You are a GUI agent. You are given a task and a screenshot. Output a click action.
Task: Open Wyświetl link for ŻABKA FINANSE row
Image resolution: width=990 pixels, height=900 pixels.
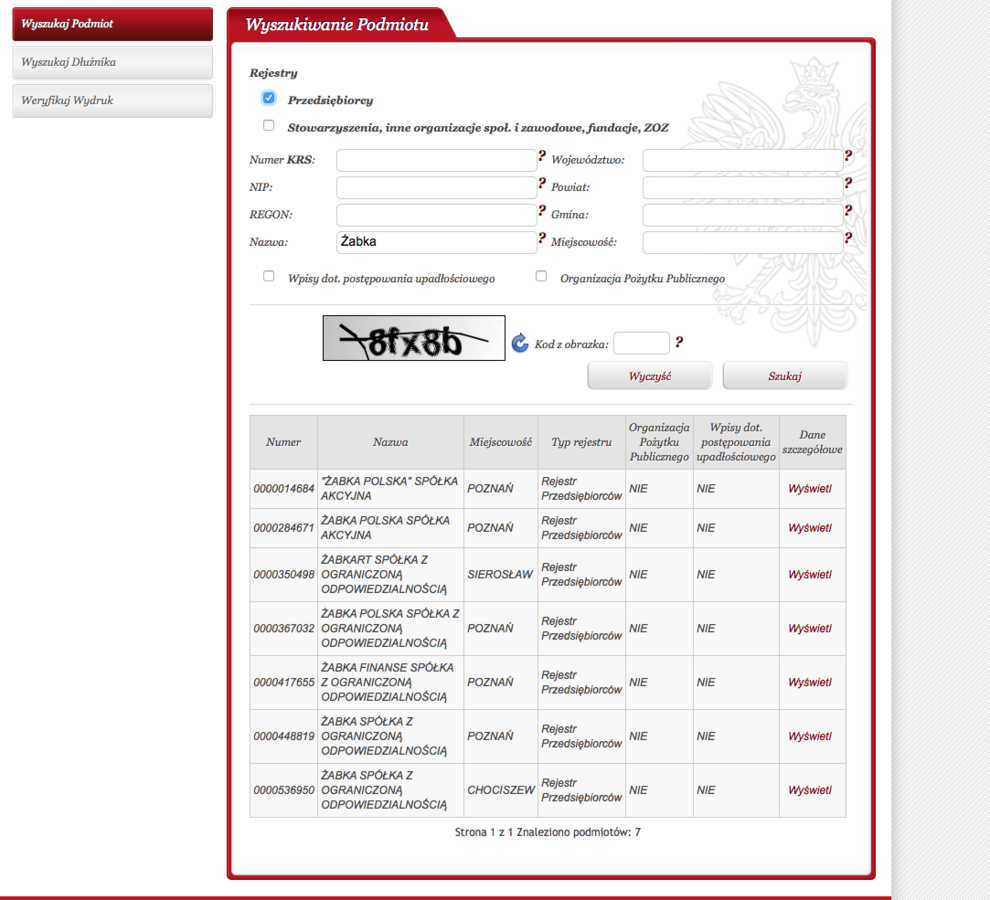810,683
